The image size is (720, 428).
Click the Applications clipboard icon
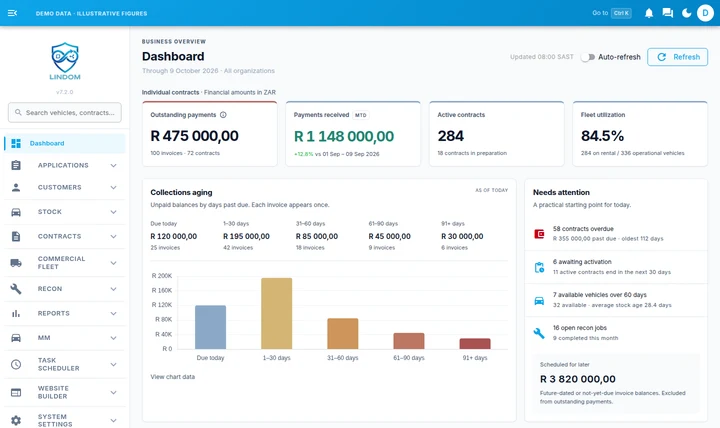pos(16,165)
